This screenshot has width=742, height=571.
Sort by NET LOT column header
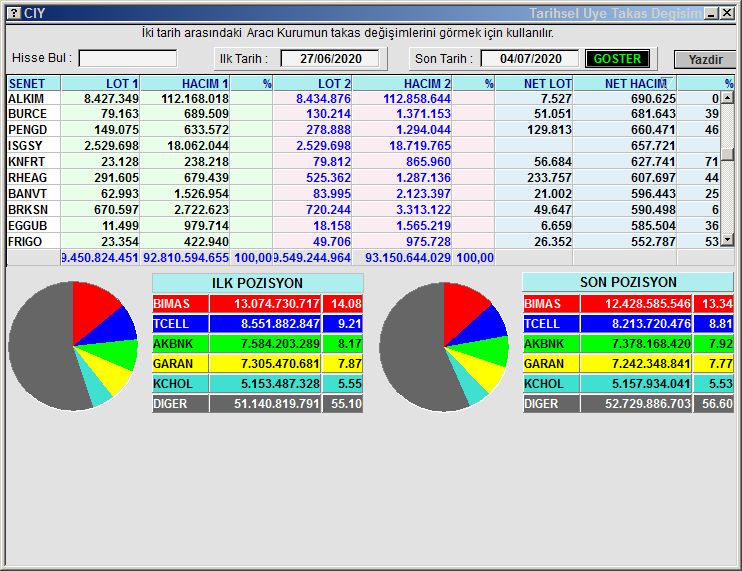534,84
